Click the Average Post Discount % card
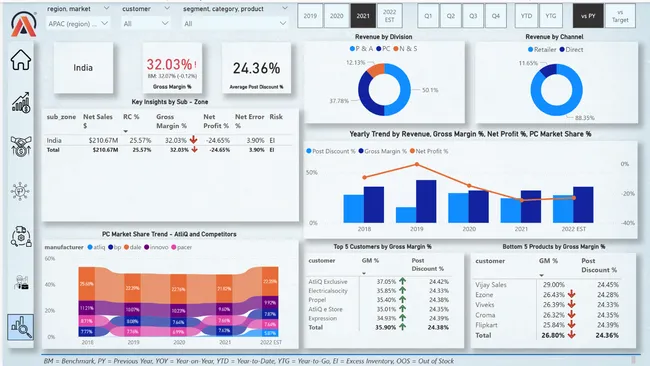This screenshot has height=366, width=650. 256,68
